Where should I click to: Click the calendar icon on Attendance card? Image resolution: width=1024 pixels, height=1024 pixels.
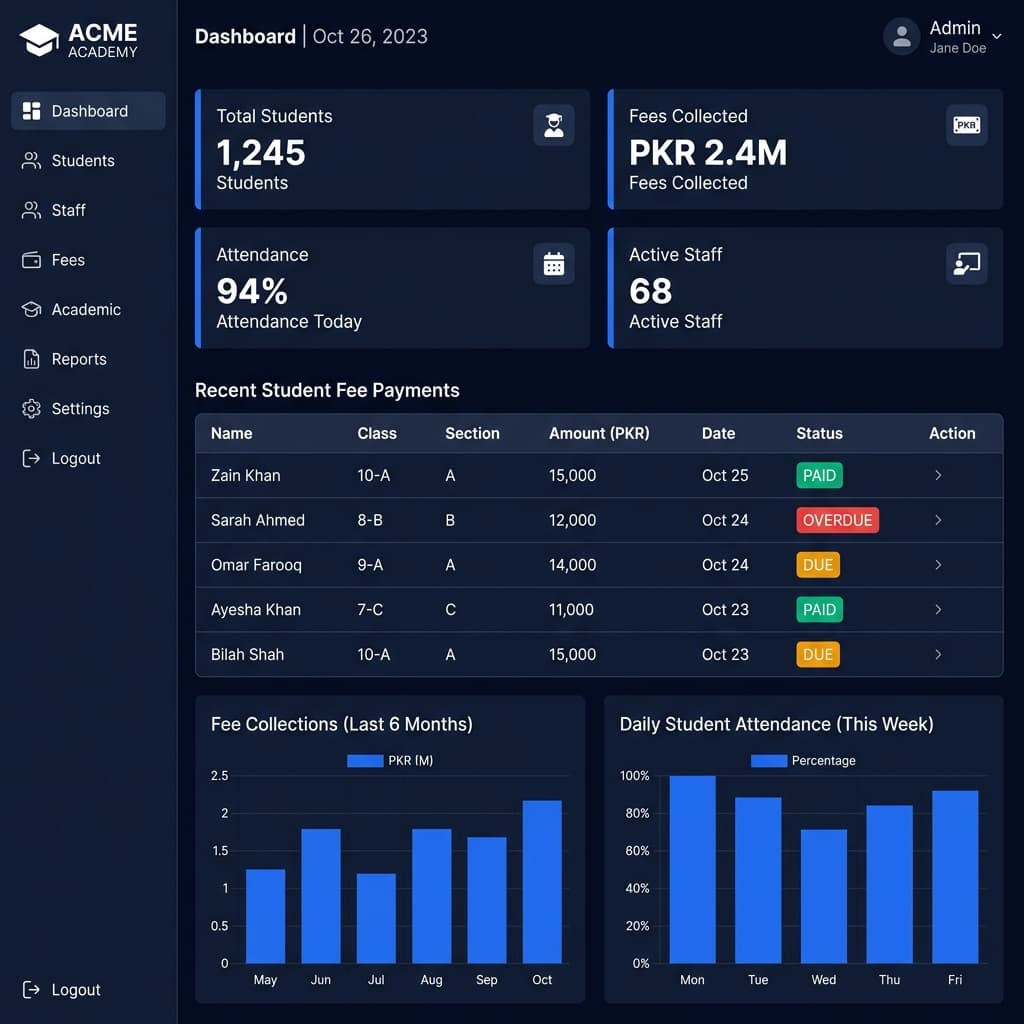click(554, 264)
